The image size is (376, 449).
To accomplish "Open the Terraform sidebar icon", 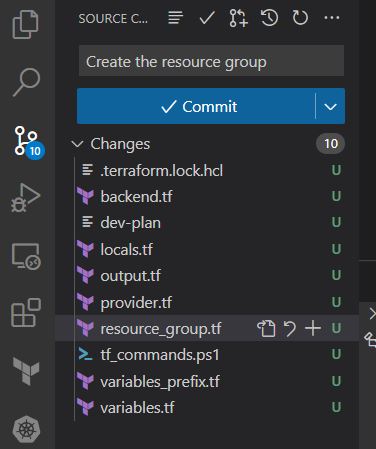I will pyautogui.click(x=26, y=371).
